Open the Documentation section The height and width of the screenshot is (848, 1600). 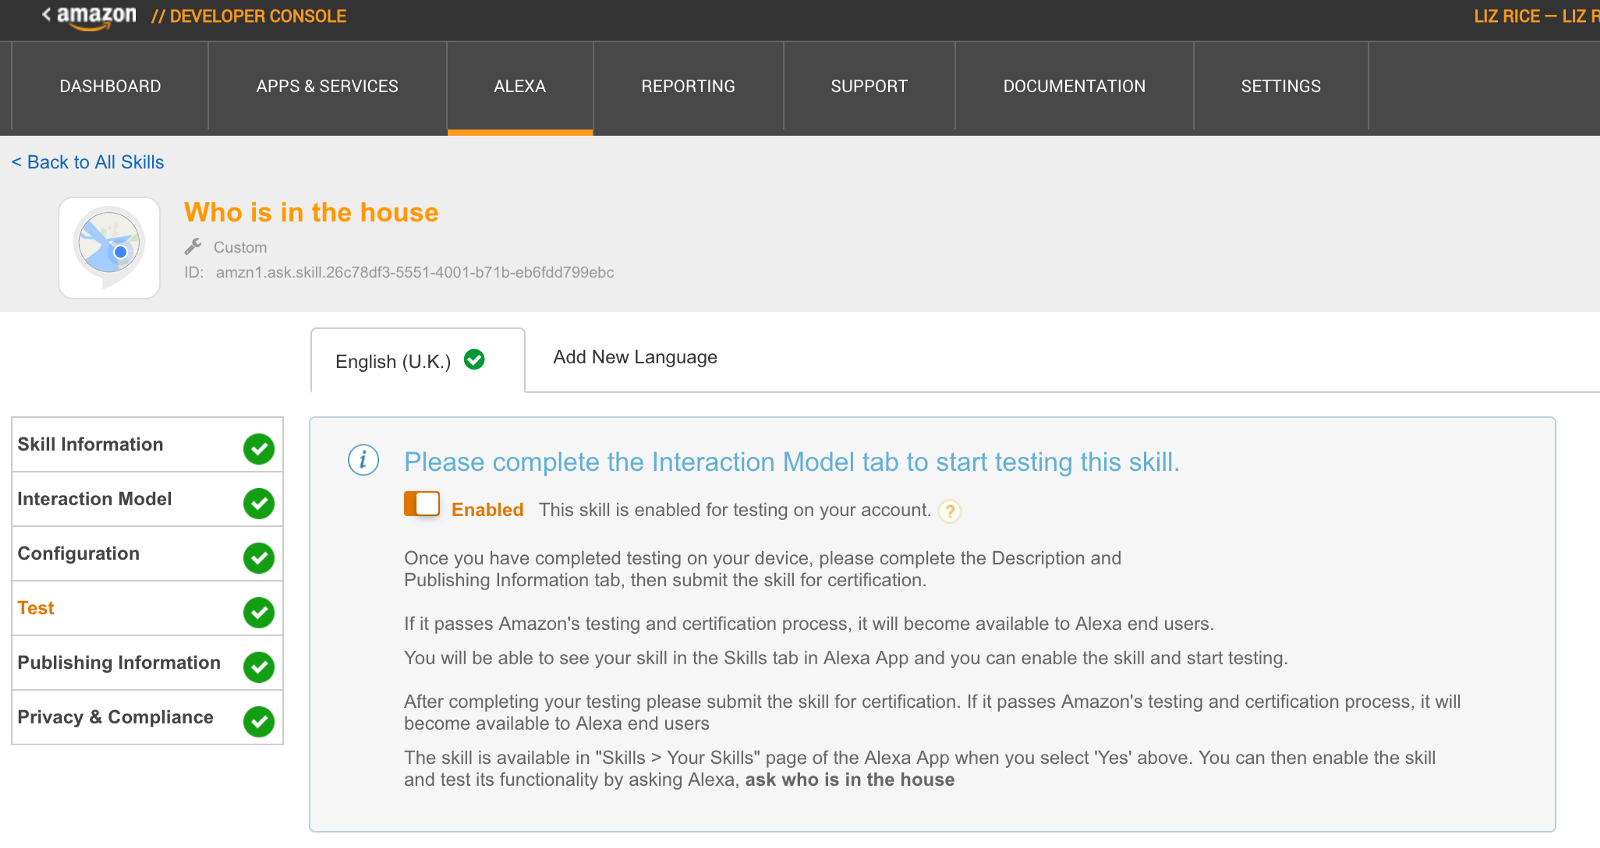[1074, 86]
